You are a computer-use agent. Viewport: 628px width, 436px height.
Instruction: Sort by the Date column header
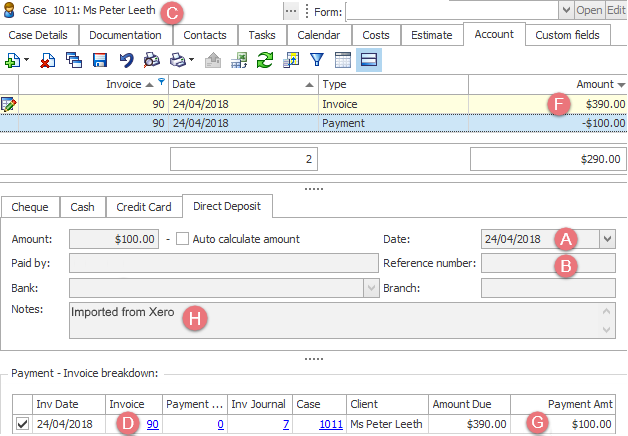[243, 84]
